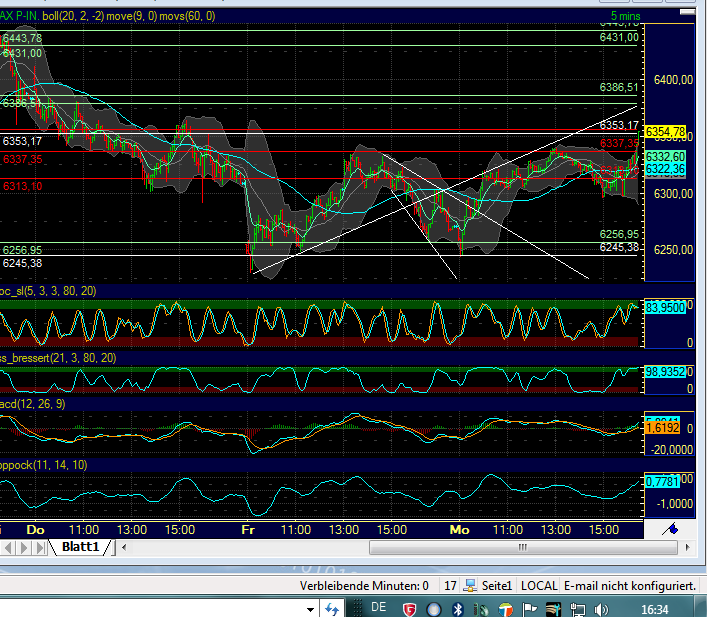Click 'Seite1' in the status bar
The width and height of the screenshot is (707, 617).
tap(496, 586)
